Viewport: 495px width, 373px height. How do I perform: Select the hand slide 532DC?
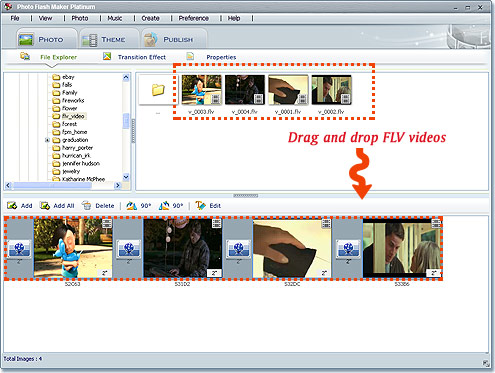point(292,248)
